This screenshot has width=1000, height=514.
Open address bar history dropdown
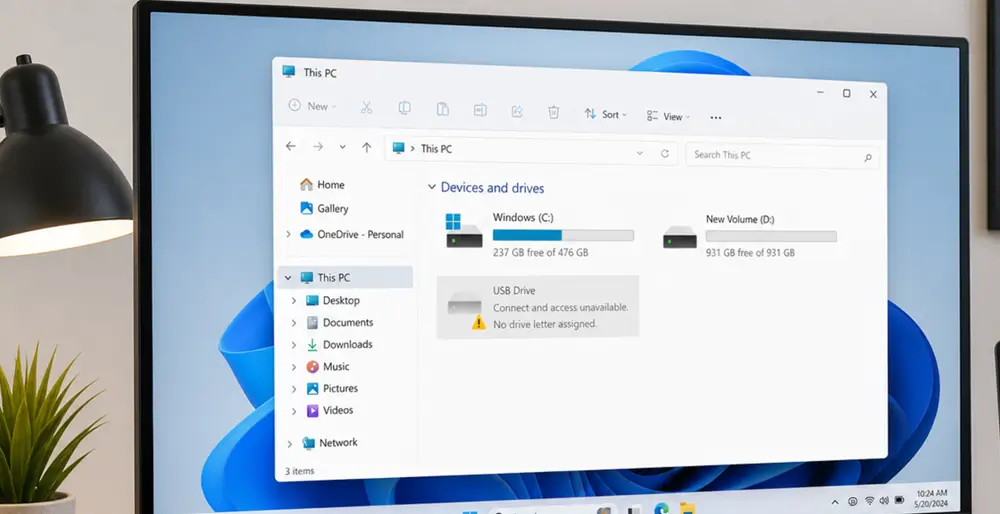point(640,153)
